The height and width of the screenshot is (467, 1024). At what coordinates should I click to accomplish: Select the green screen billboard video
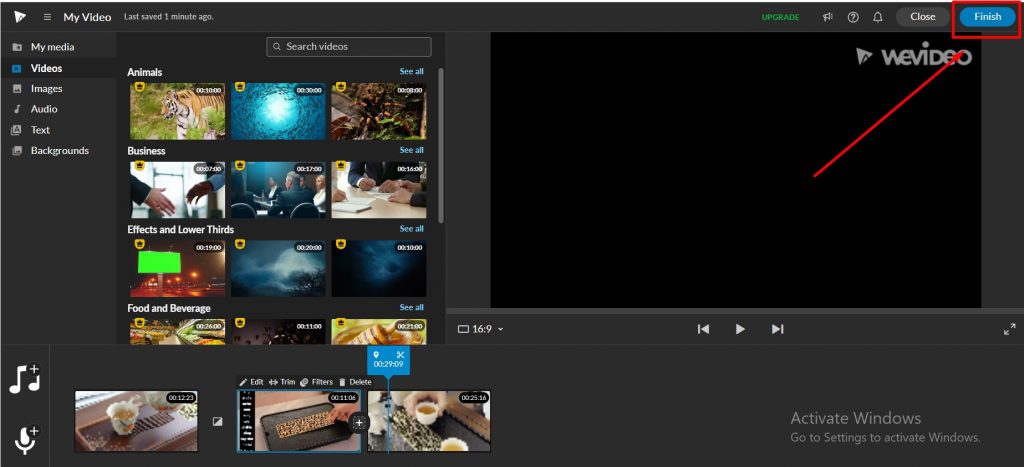pyautogui.click(x=178, y=268)
